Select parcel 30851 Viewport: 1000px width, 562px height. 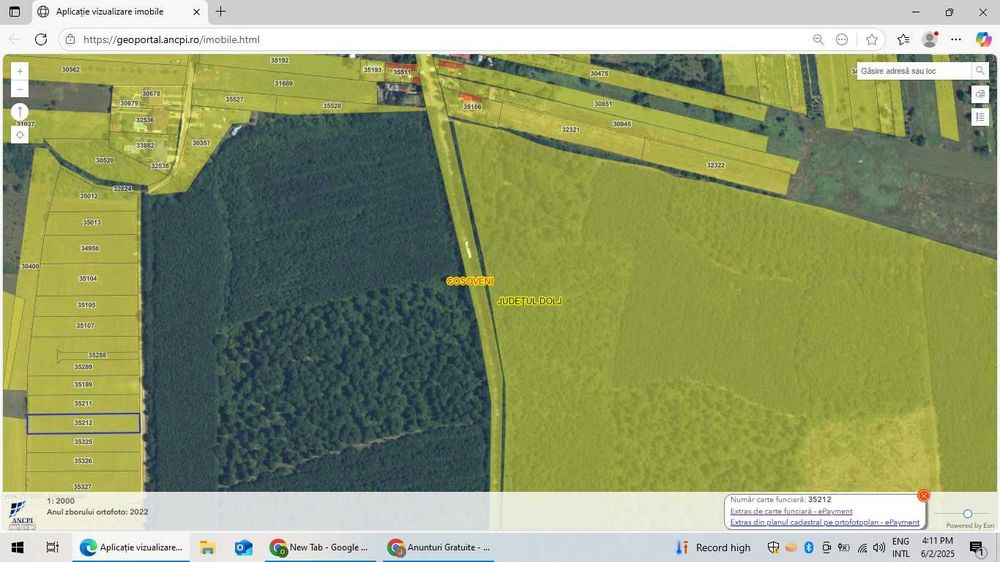pos(603,103)
